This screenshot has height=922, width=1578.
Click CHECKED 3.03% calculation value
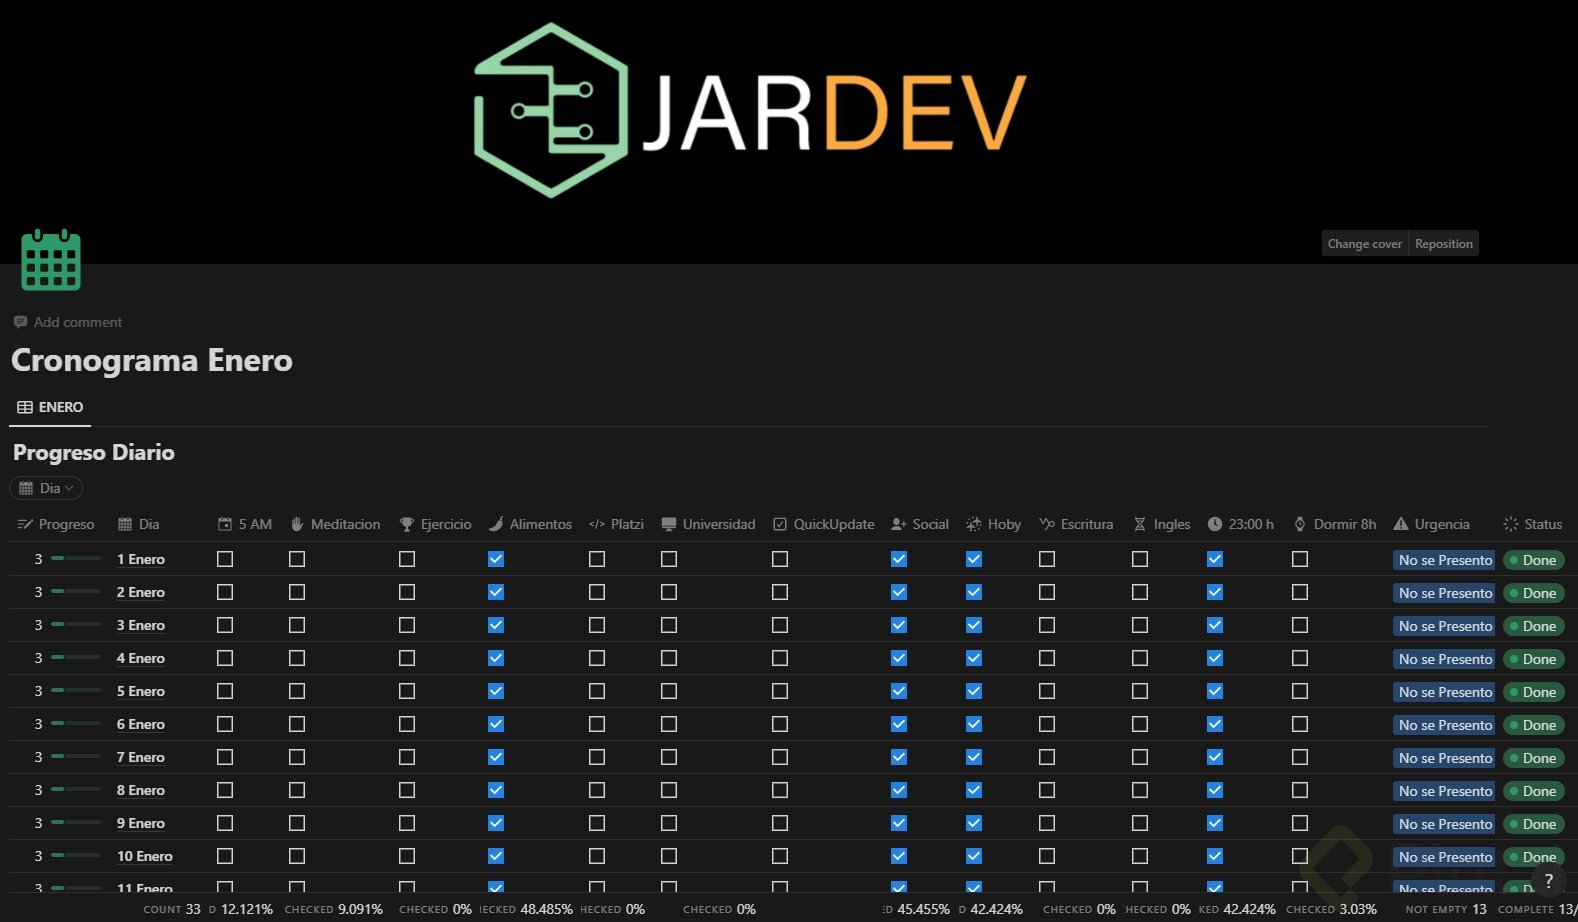coord(1331,909)
